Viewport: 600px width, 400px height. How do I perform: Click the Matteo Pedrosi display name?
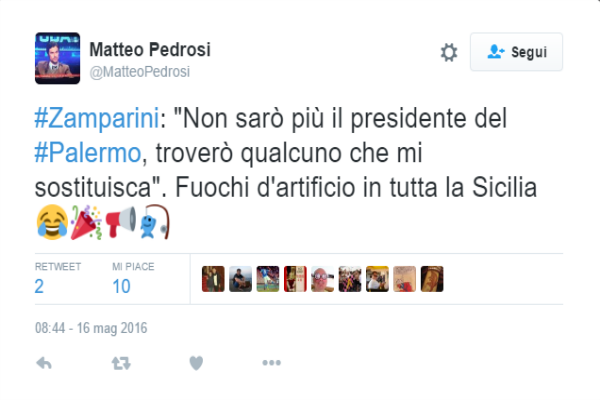point(150,50)
